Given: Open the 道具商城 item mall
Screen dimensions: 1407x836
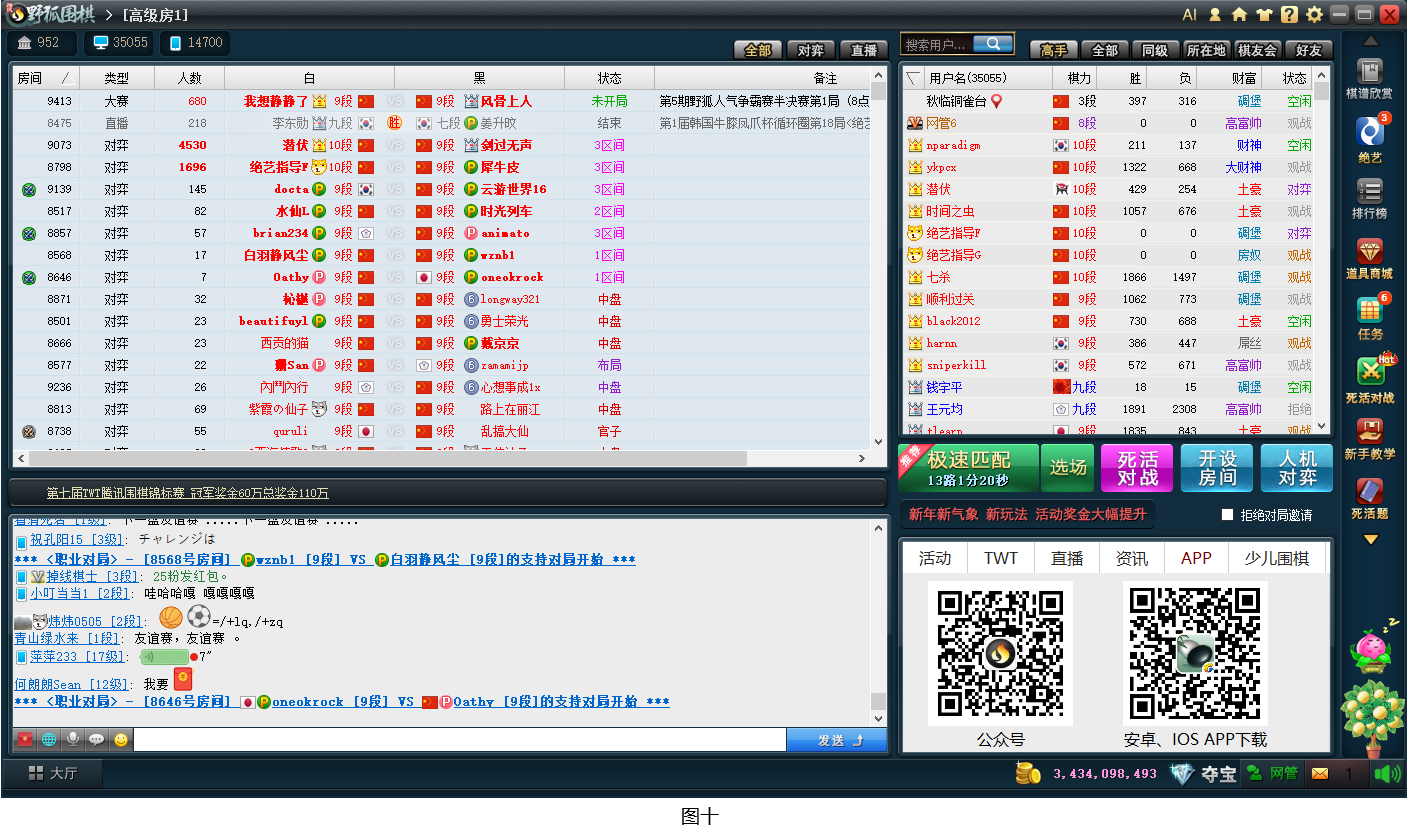Looking at the screenshot, I should (x=1372, y=252).
